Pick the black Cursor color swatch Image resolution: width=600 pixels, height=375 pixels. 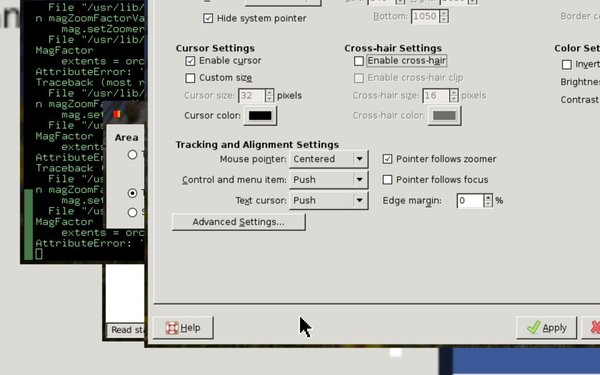pos(260,116)
